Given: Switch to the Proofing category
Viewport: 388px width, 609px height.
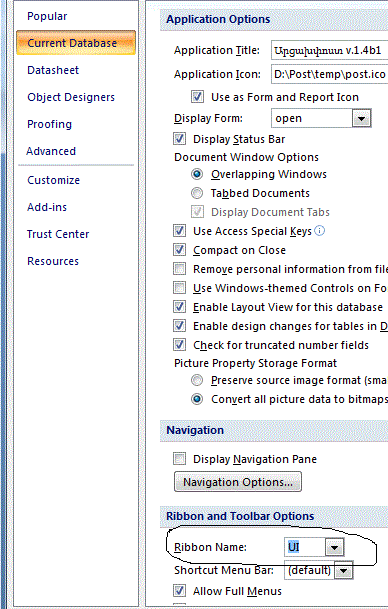Looking at the screenshot, I should [x=49, y=124].
